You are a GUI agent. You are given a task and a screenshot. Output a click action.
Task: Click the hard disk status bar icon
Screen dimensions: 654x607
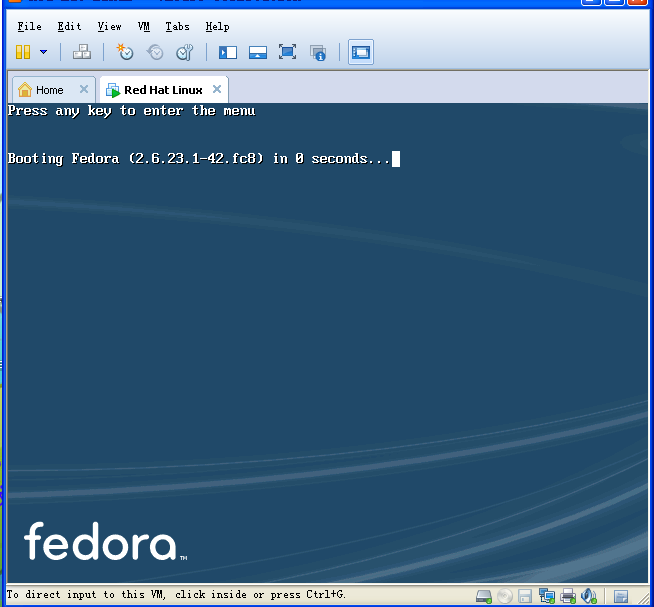(x=484, y=596)
